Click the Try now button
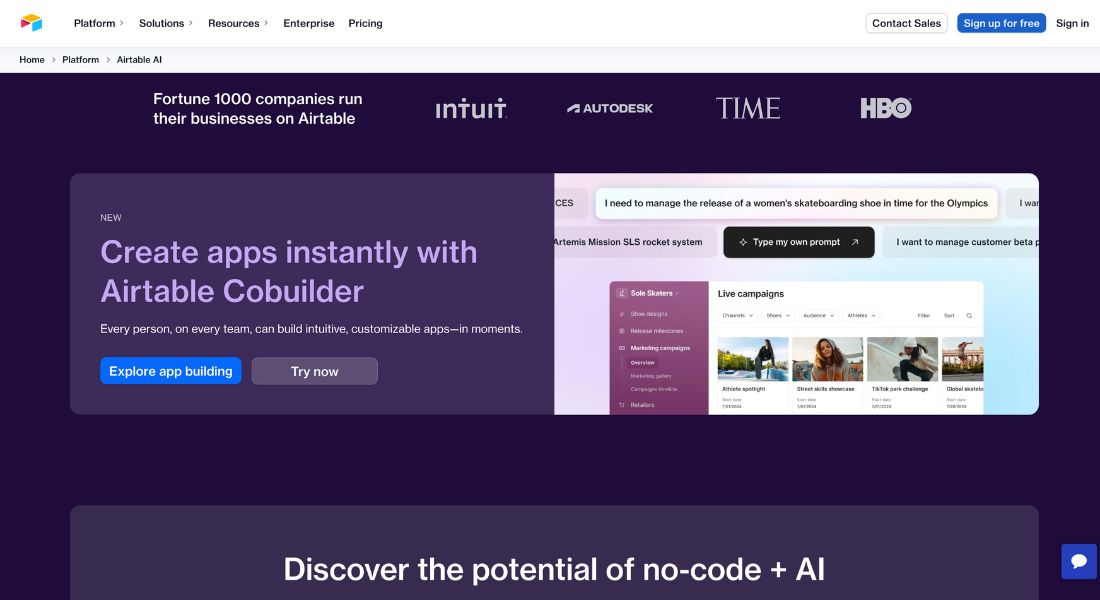The height and width of the screenshot is (600, 1100). (314, 371)
